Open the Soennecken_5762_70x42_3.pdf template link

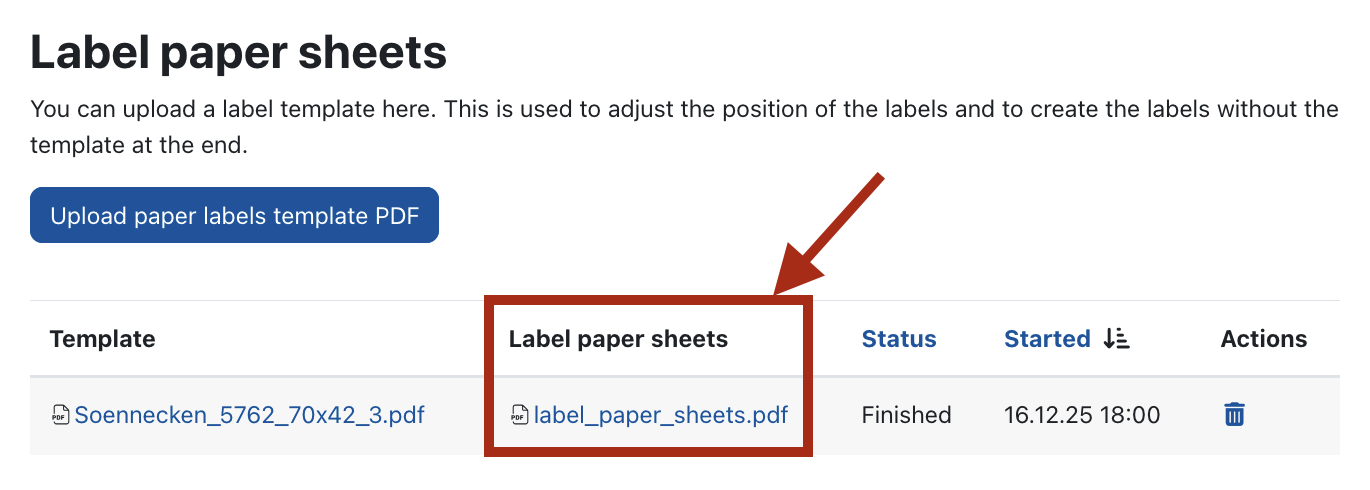[x=249, y=414]
